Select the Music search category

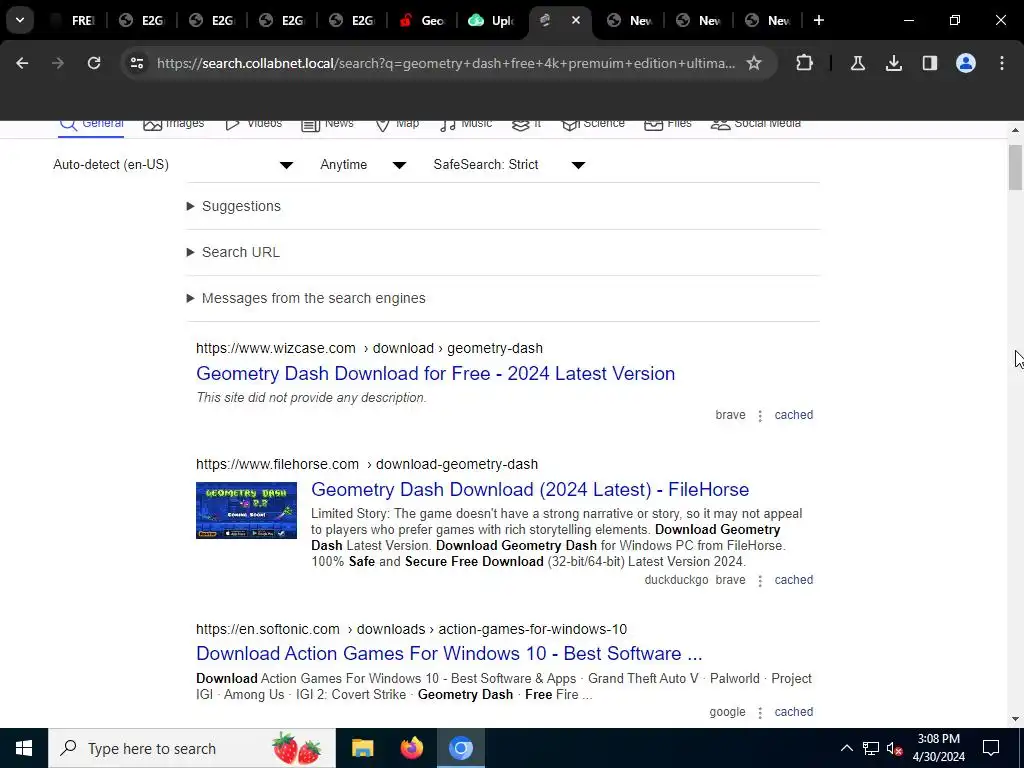(466, 124)
